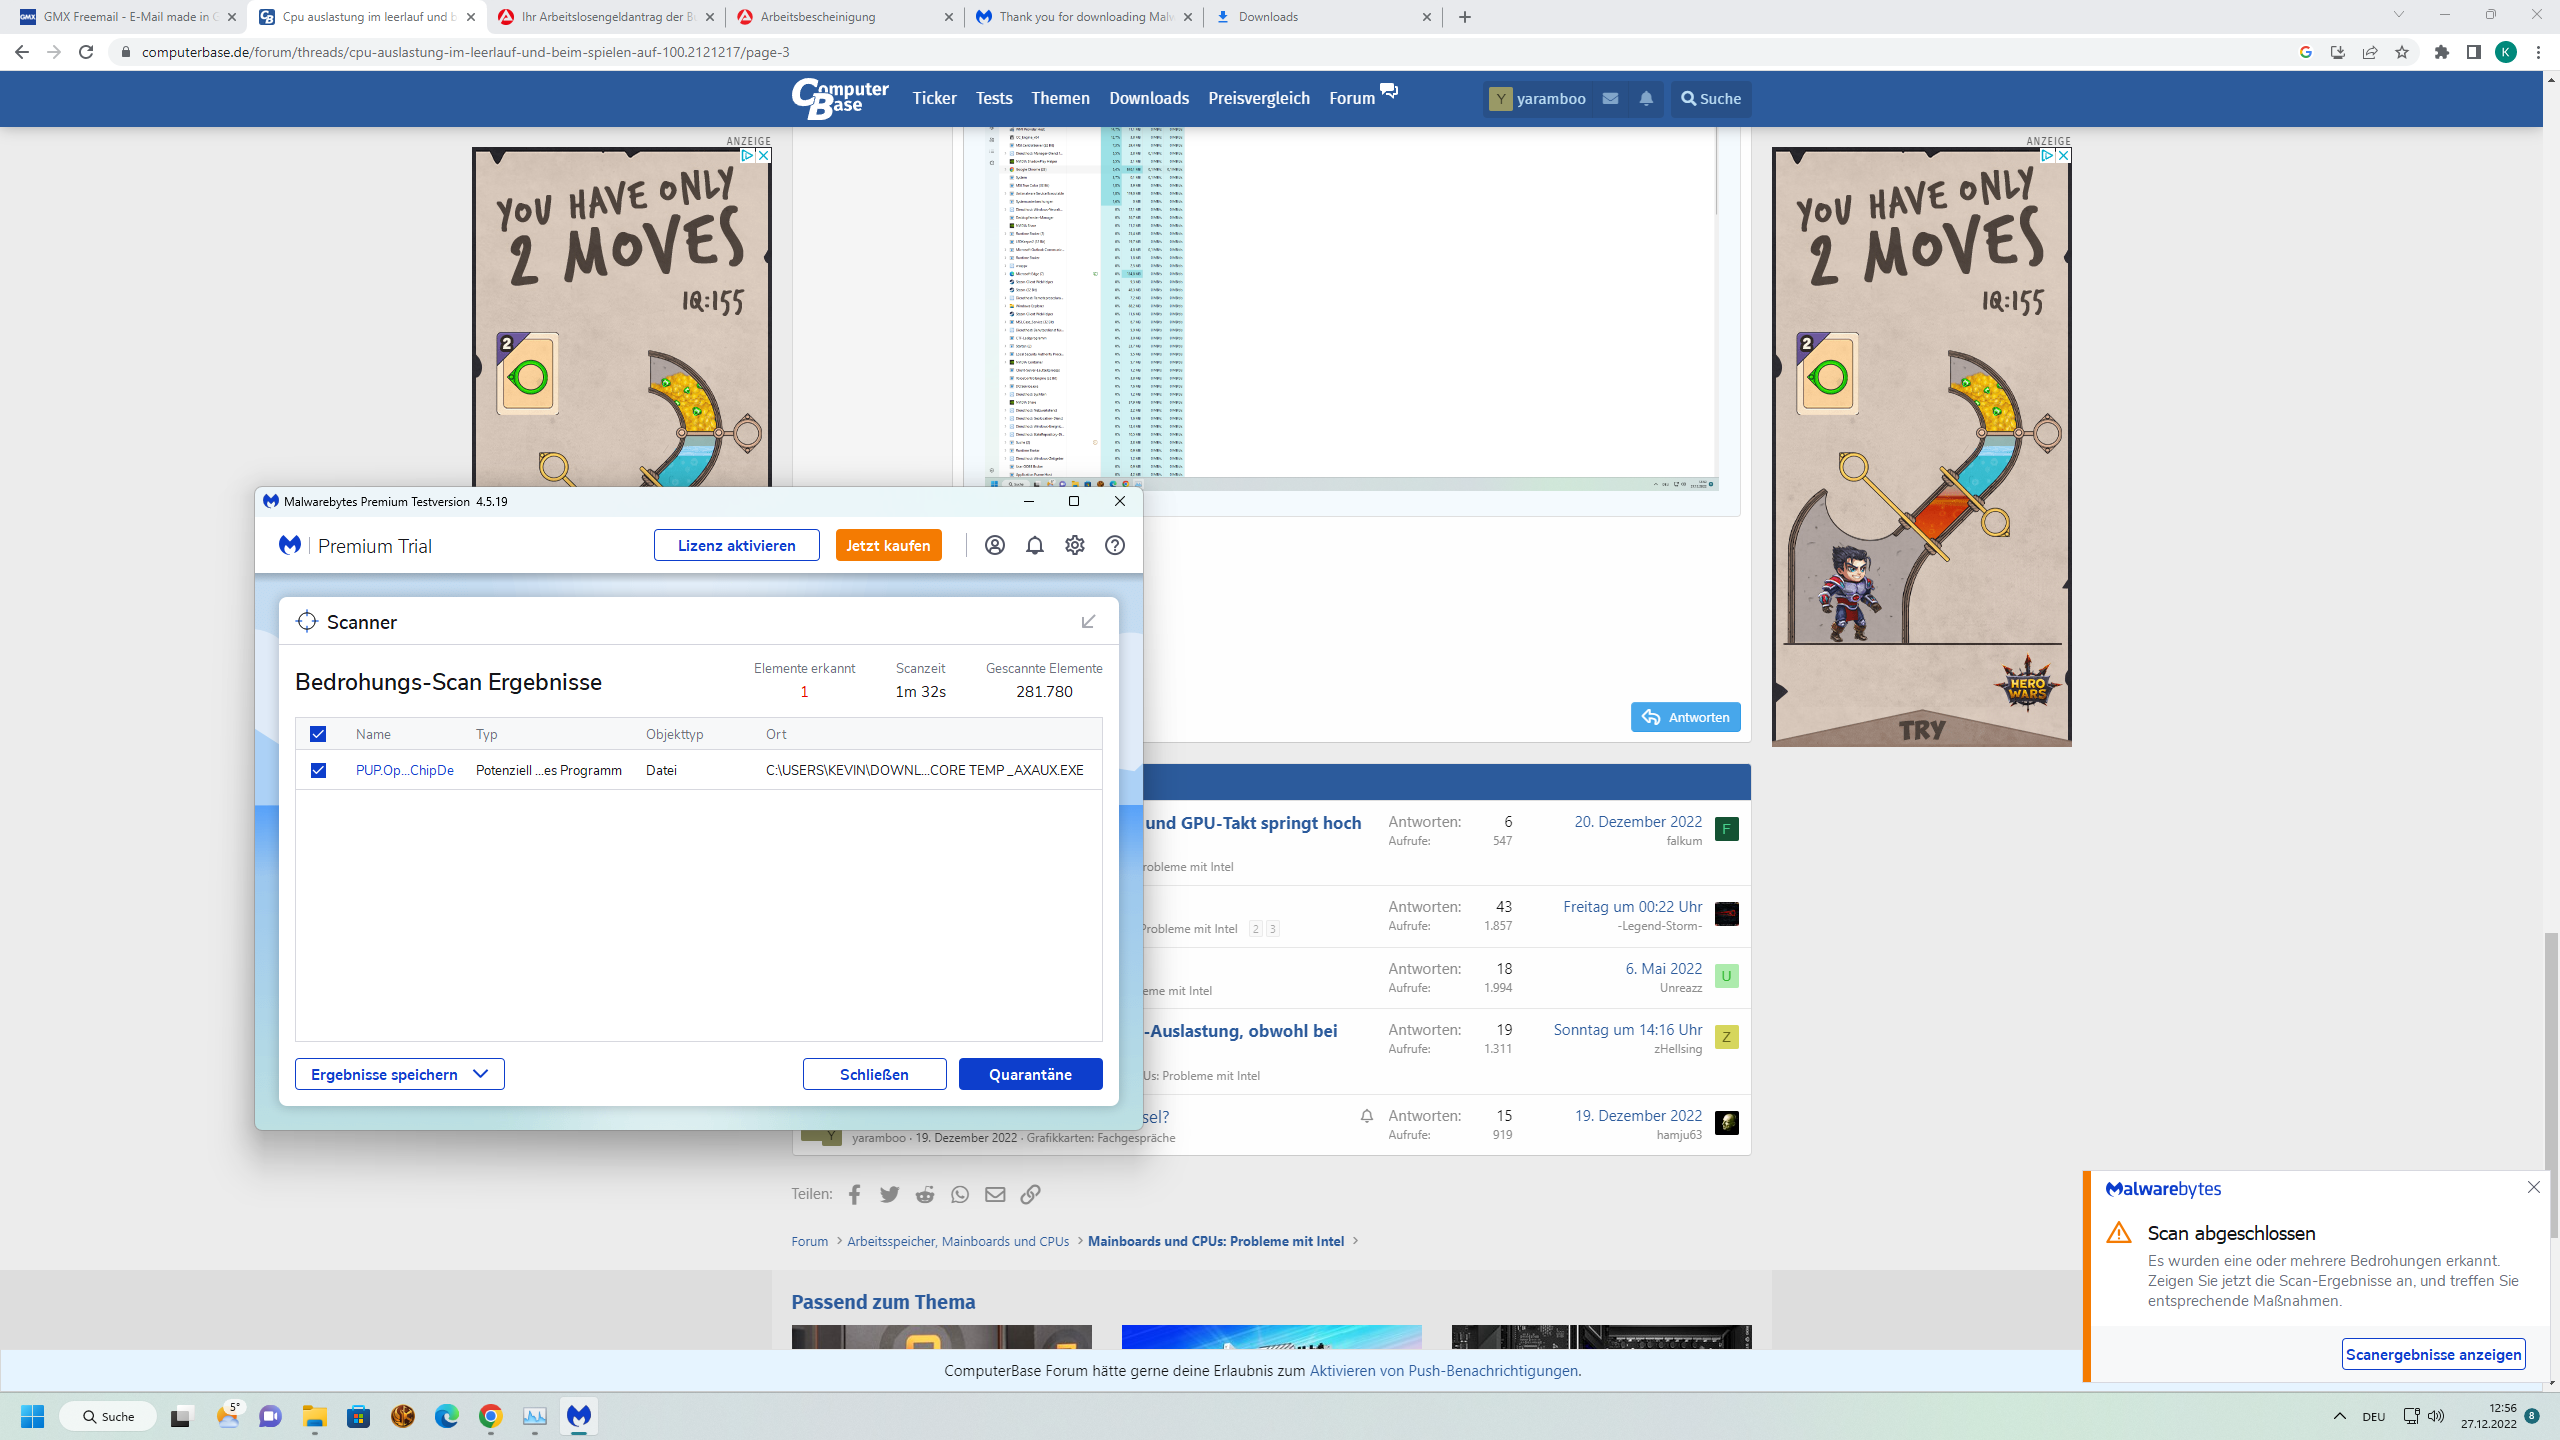2560x1440 pixels.
Task: Open yaramboo user menu
Action: pos(1537,98)
